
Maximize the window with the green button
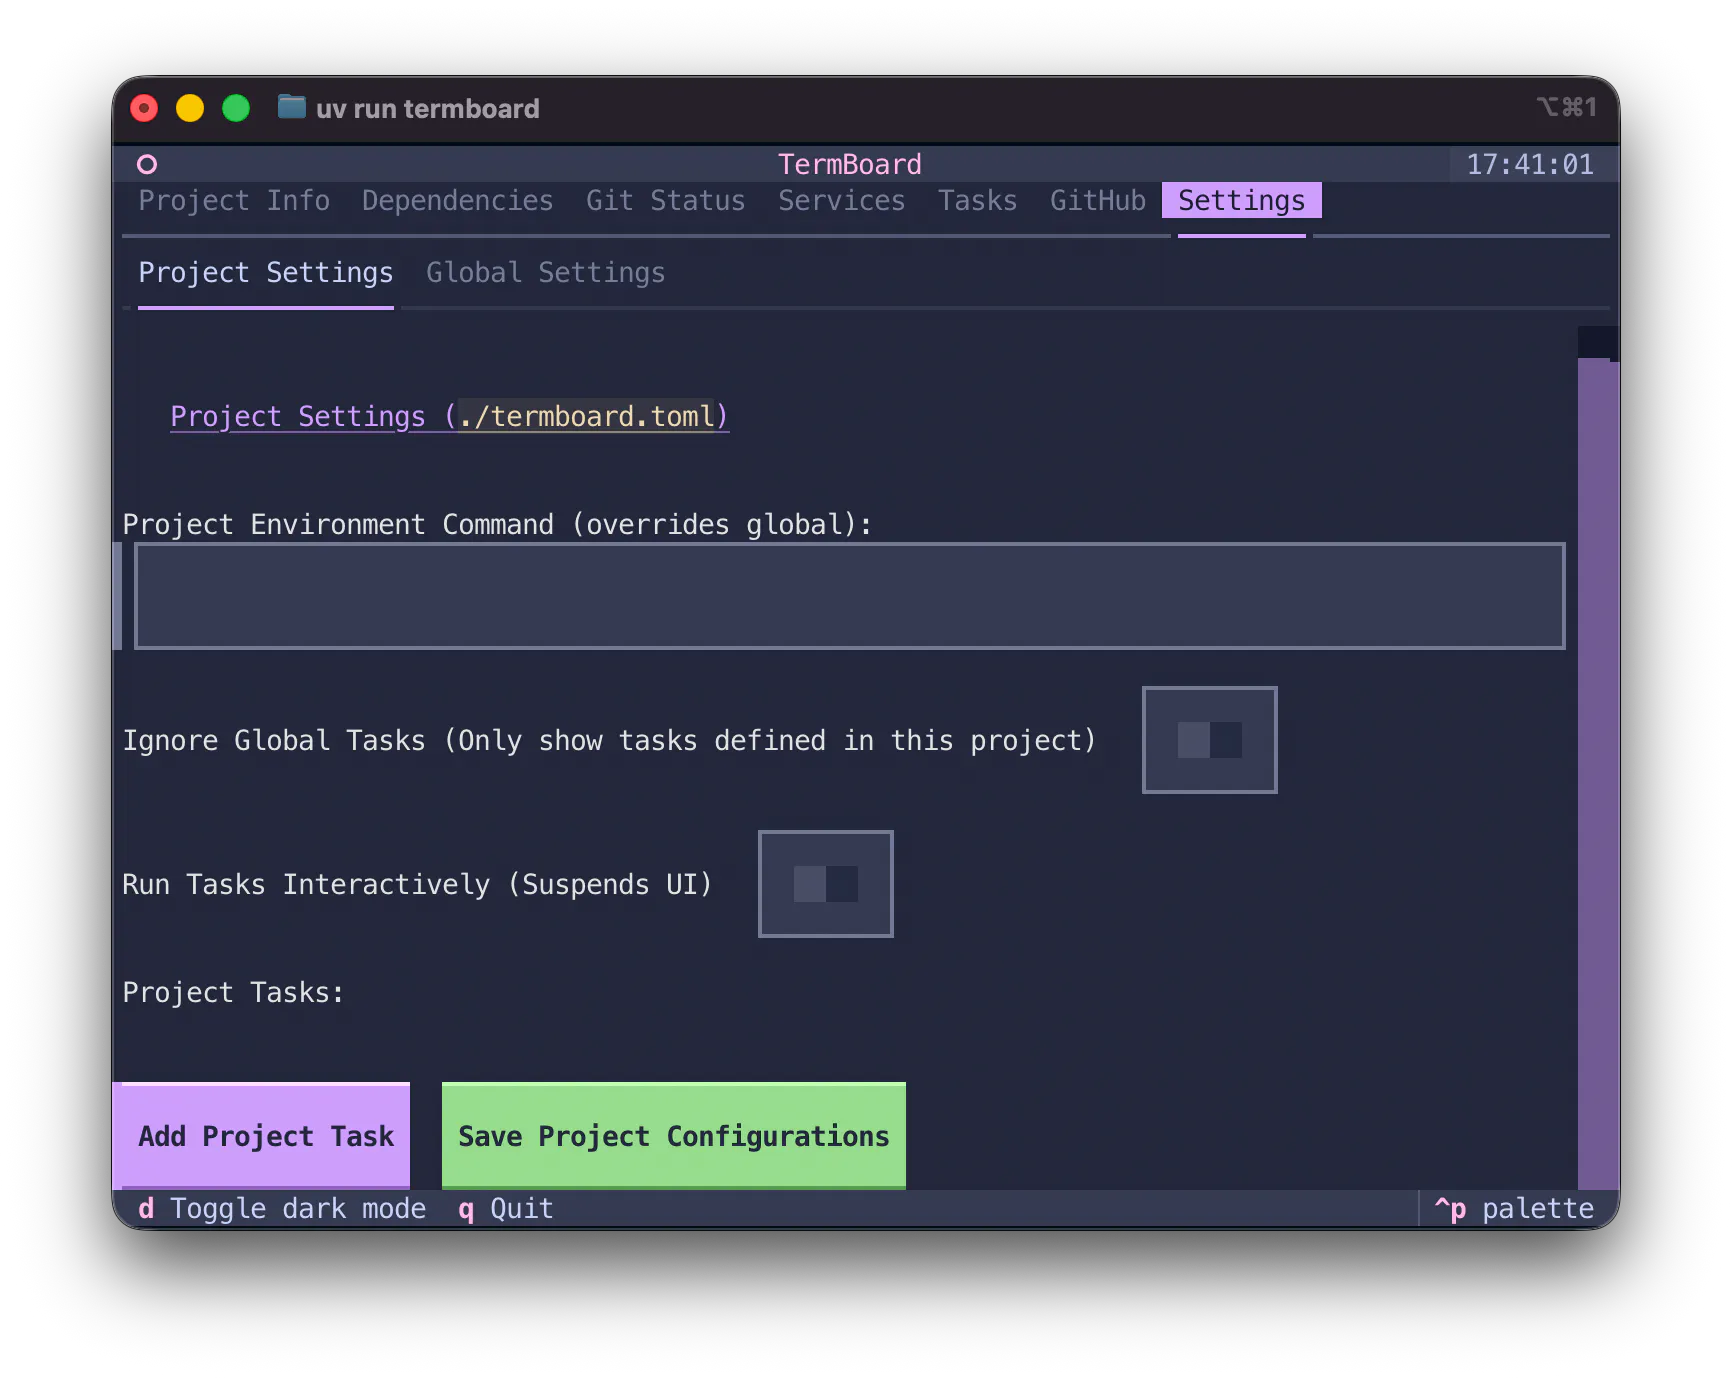click(x=236, y=107)
